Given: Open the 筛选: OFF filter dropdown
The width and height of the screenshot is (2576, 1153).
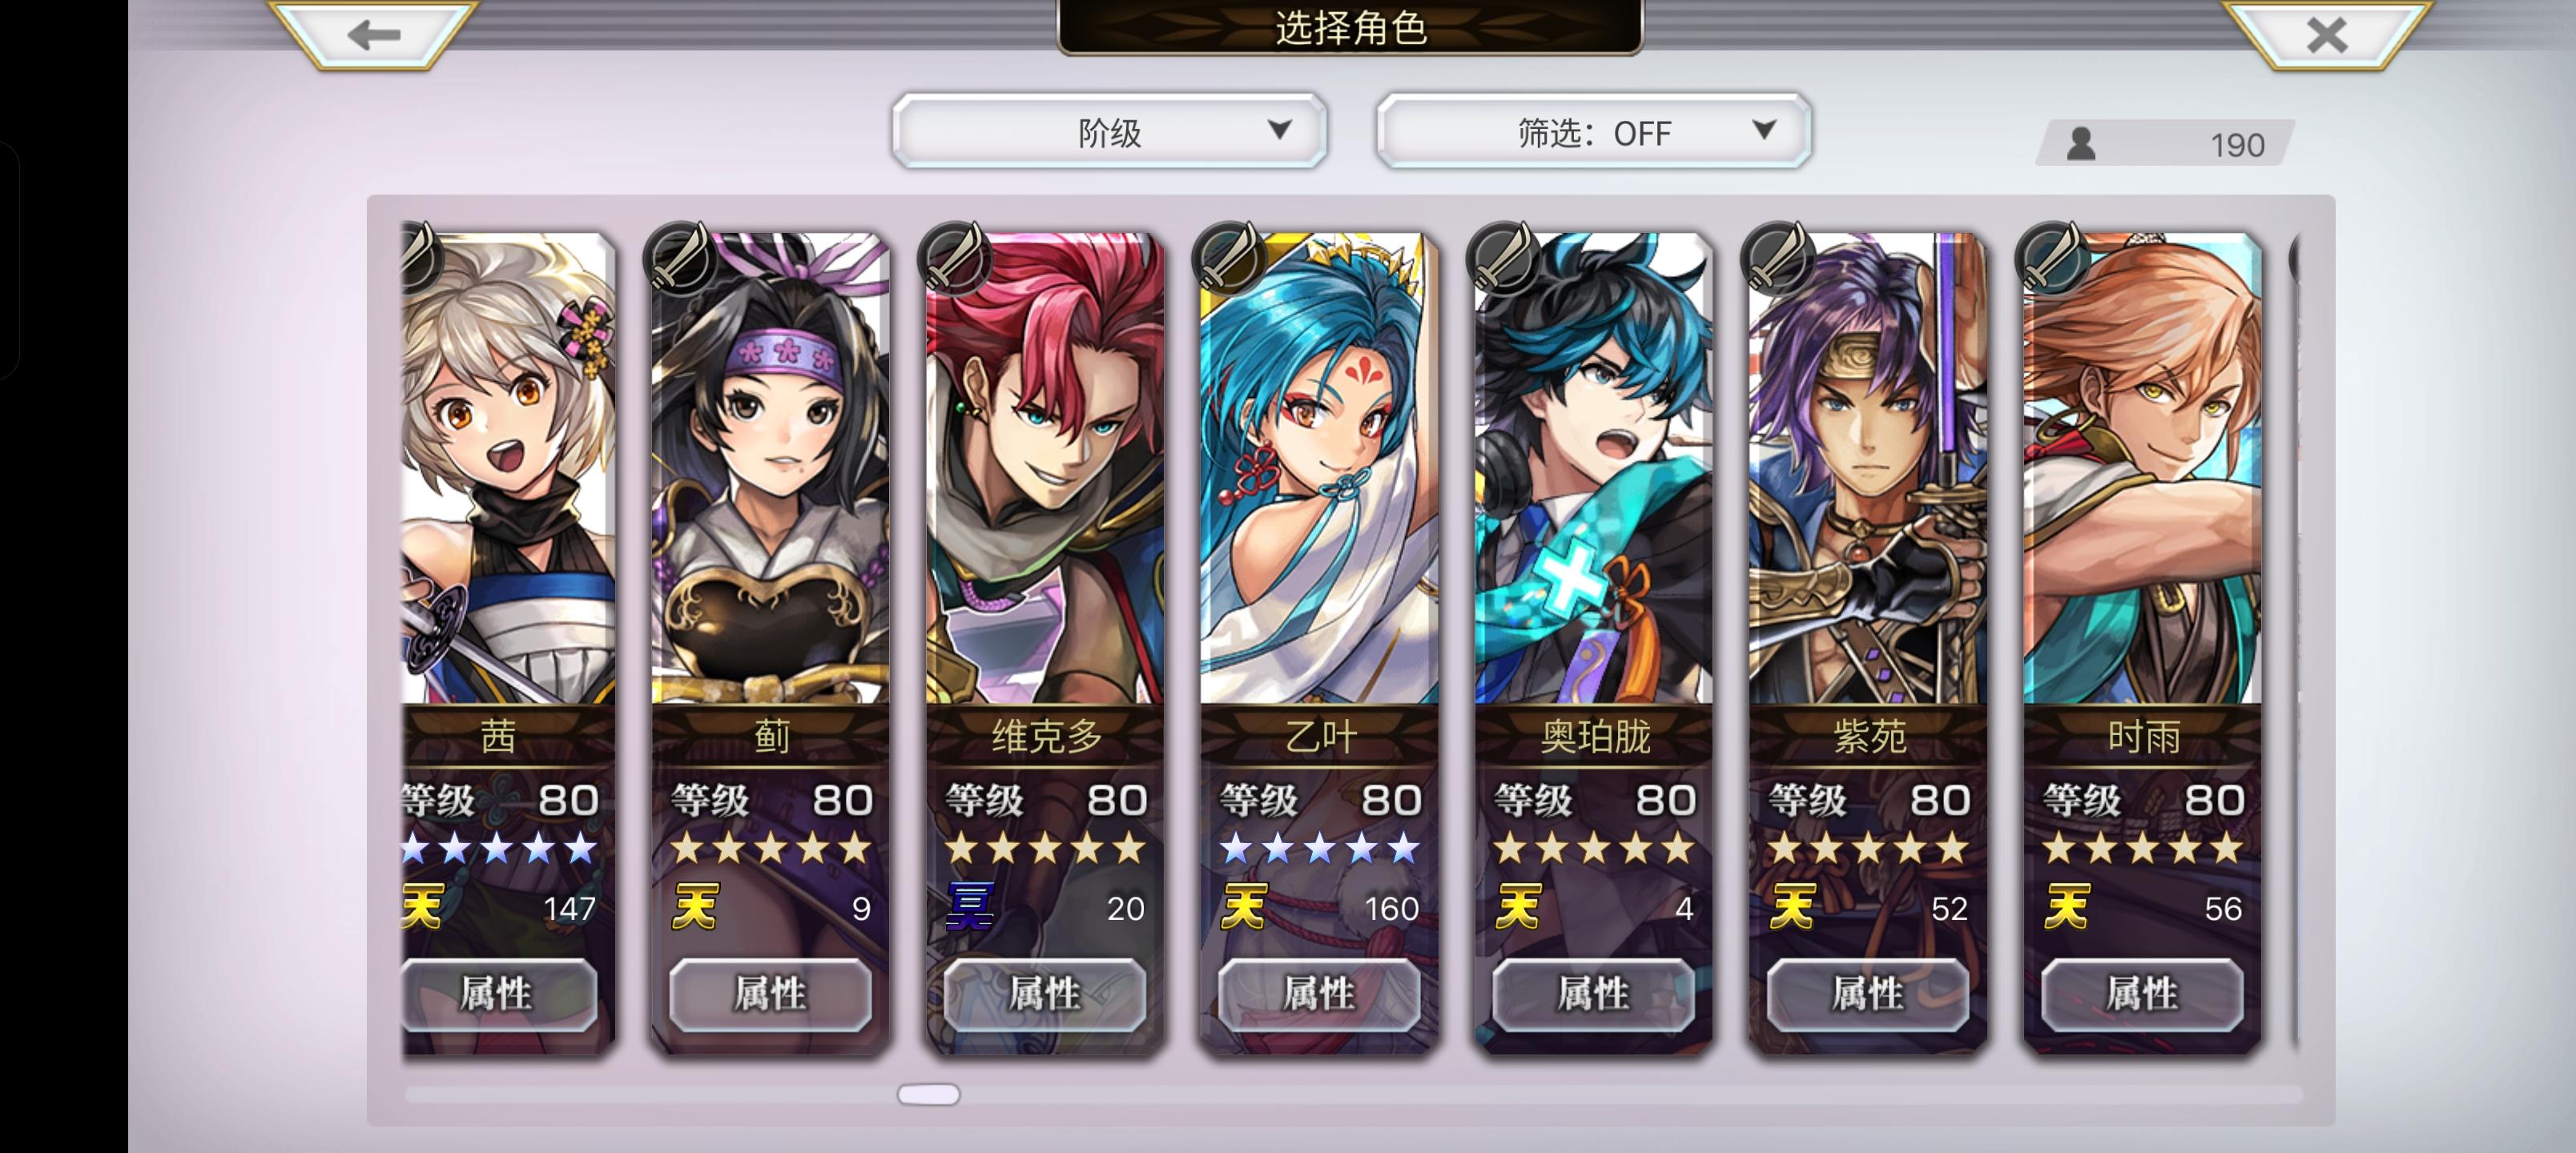Looking at the screenshot, I should coord(1594,132).
